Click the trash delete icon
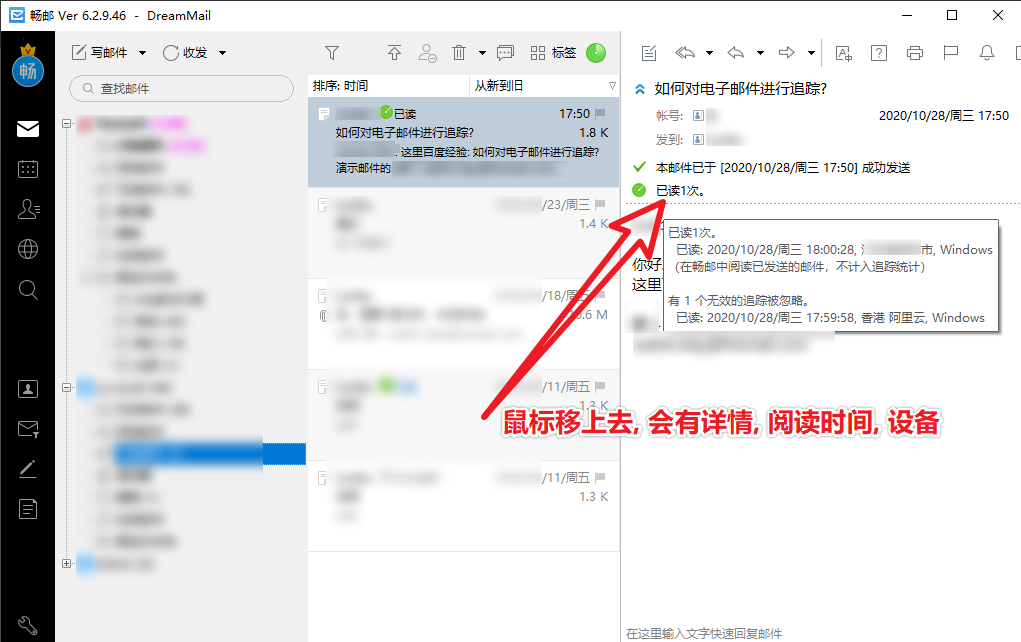The width and height of the screenshot is (1021, 642). click(x=459, y=53)
